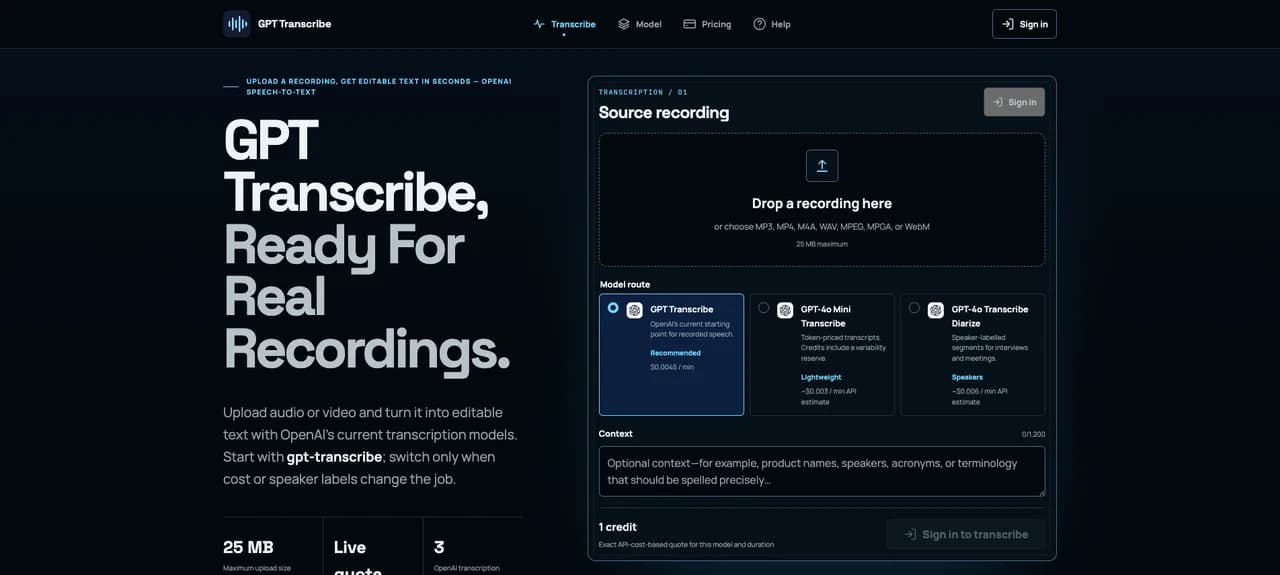This screenshot has width=1280, height=575.
Task: Click the Sign in button in the Source recording panel
Action: (x=1014, y=102)
